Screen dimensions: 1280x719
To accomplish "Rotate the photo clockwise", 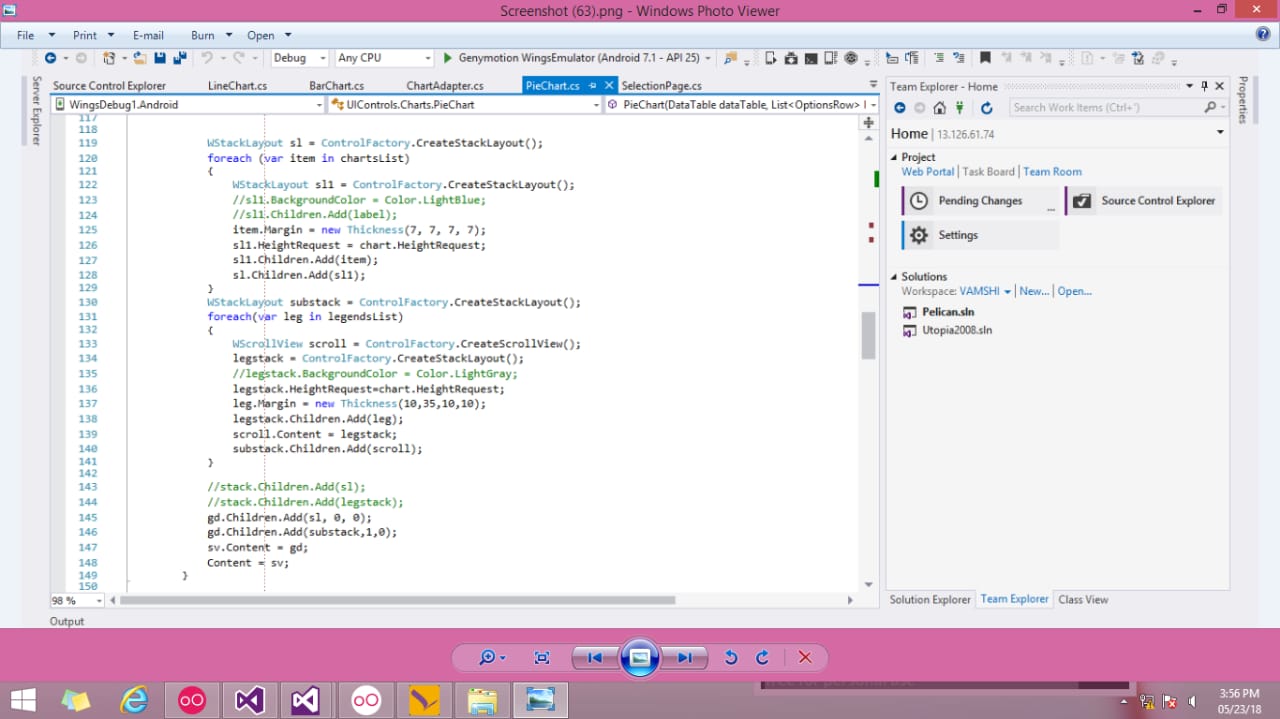I will click(763, 657).
